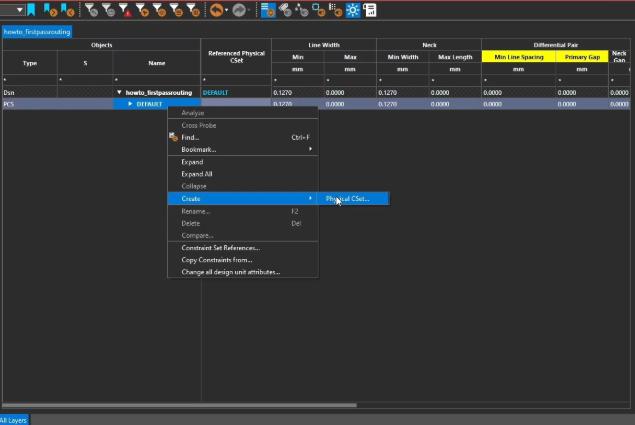The width and height of the screenshot is (635, 425).
Task: Click the grey Redo arrow
Action: [x=239, y=10]
